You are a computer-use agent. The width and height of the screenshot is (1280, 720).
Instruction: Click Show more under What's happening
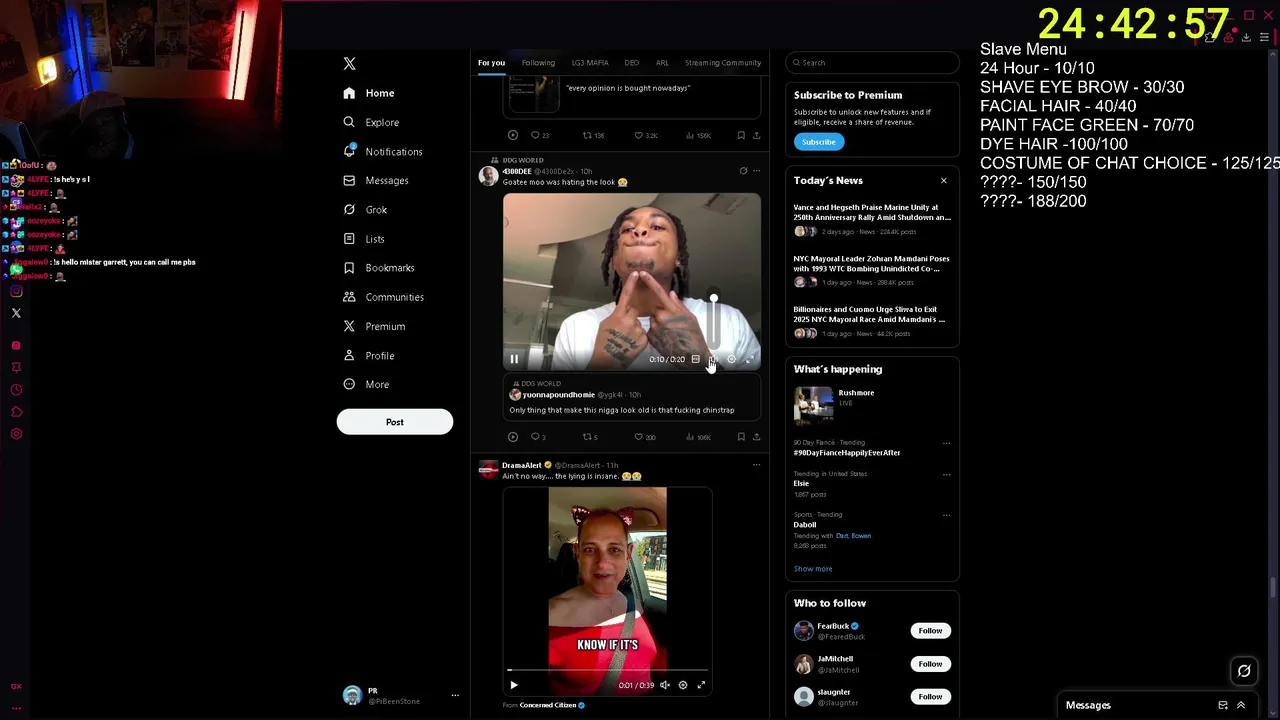tap(813, 569)
